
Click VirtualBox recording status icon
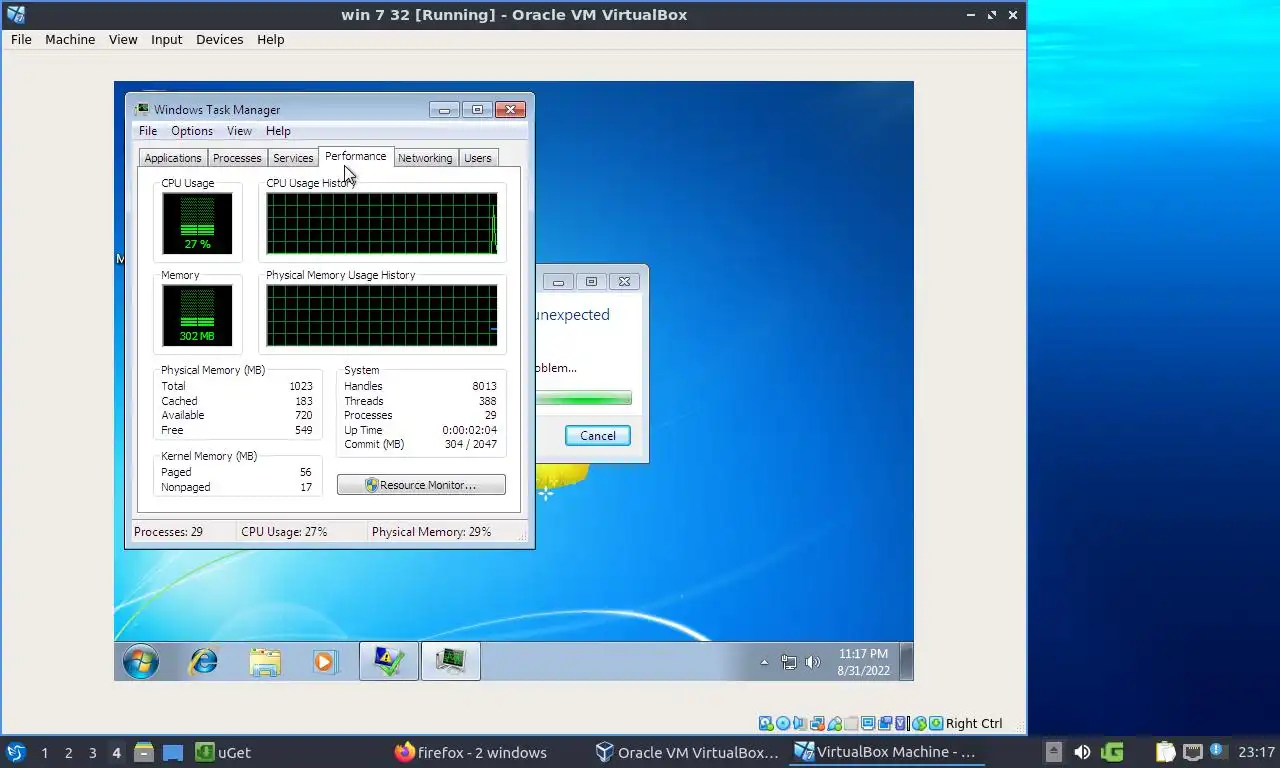pos(885,723)
